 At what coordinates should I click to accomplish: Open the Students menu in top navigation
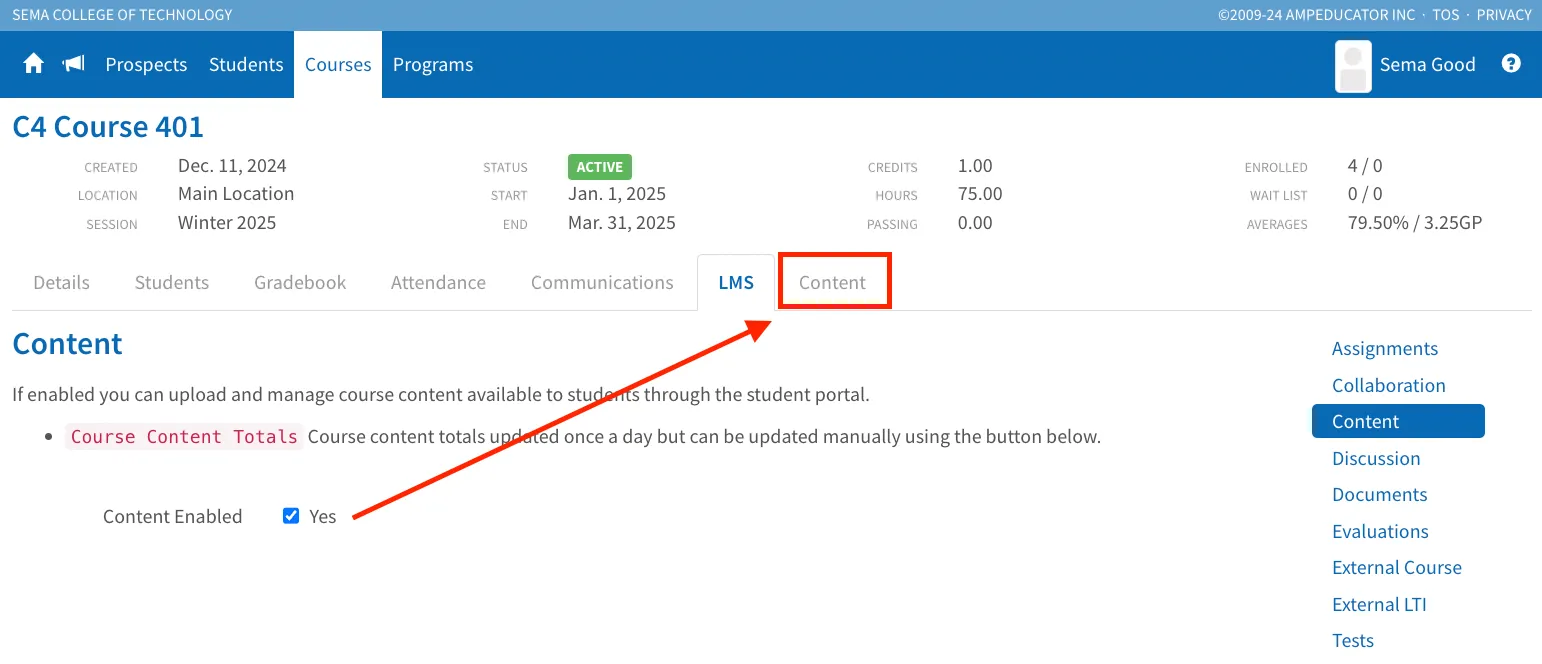click(x=246, y=64)
